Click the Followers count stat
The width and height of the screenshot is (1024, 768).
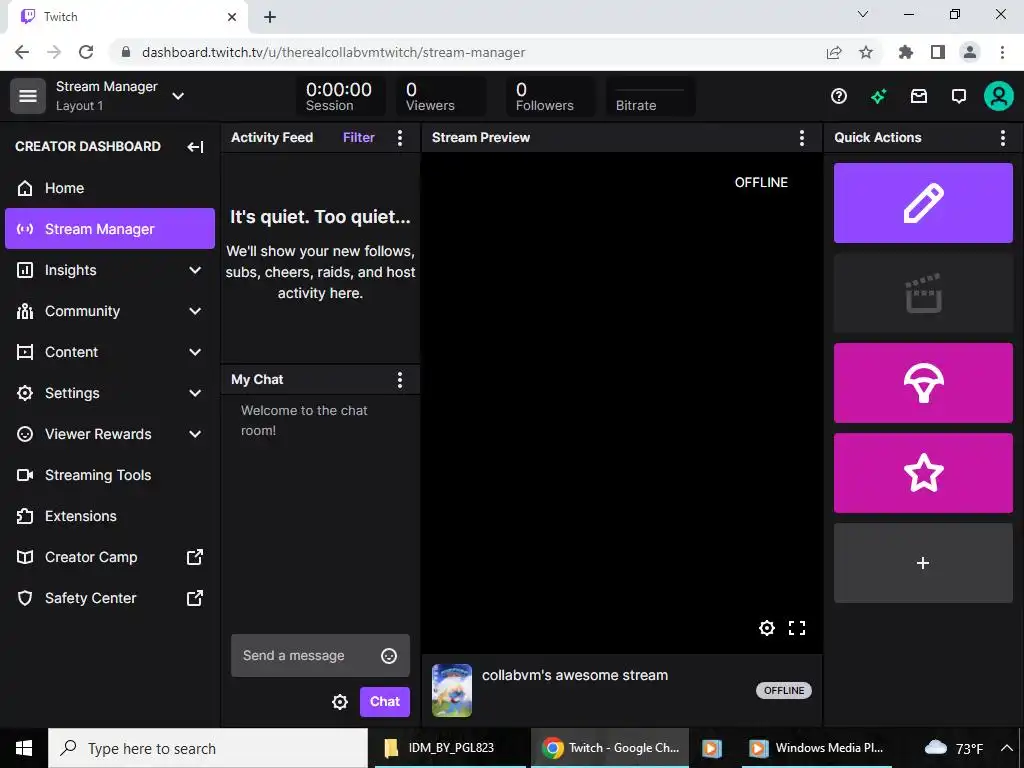(x=550, y=96)
